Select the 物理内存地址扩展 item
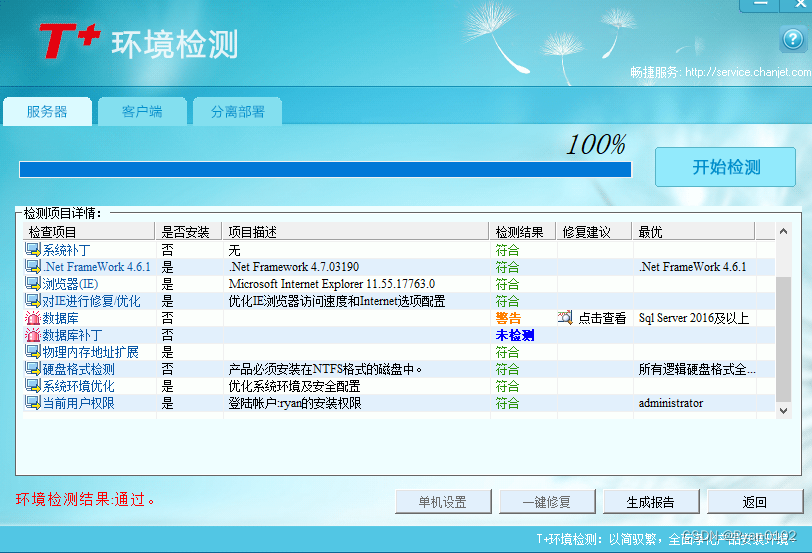The image size is (812, 553). 91,352
